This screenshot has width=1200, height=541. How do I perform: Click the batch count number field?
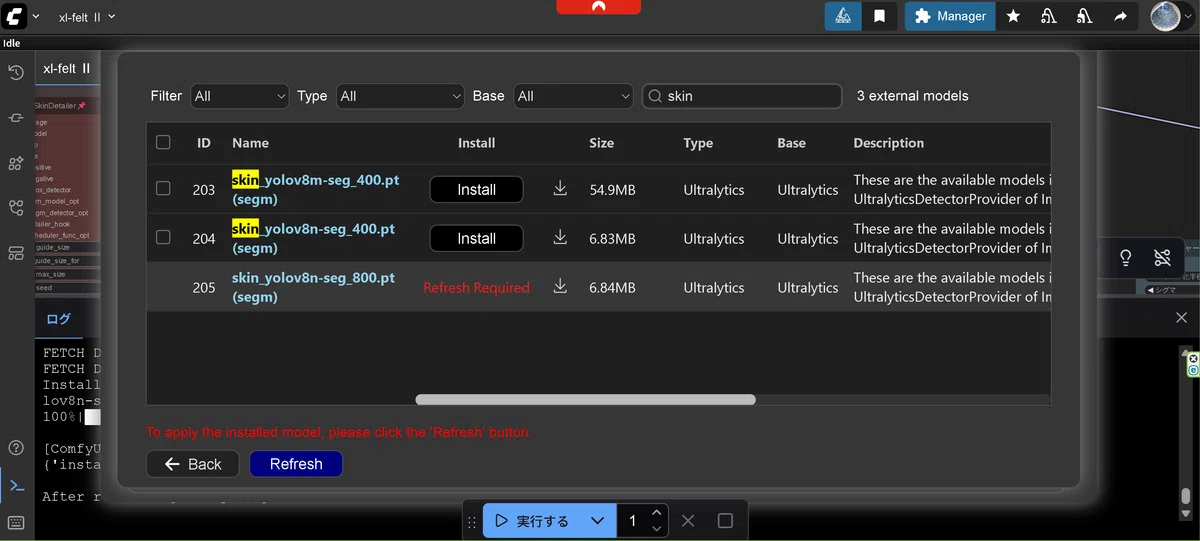(x=633, y=521)
